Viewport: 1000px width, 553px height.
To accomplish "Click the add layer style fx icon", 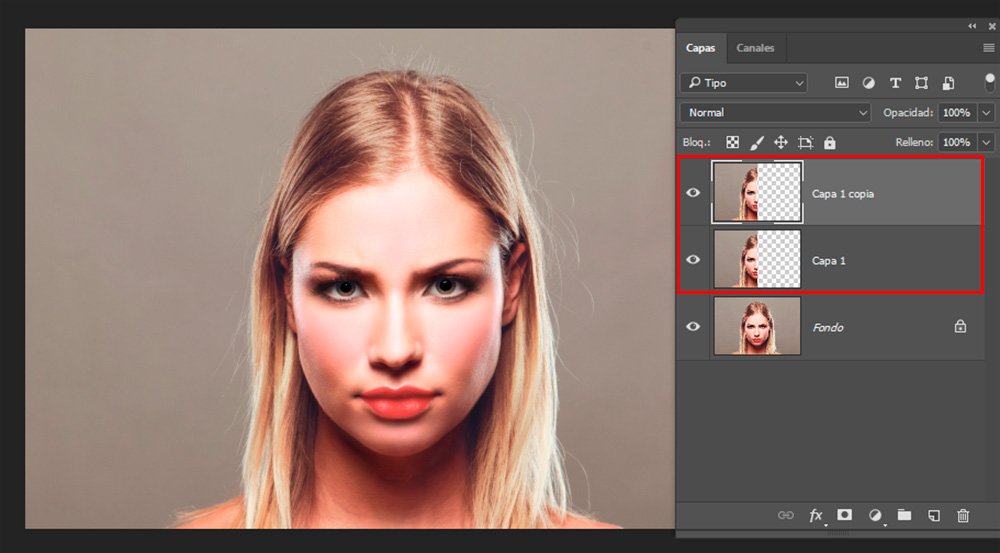I will pos(816,515).
